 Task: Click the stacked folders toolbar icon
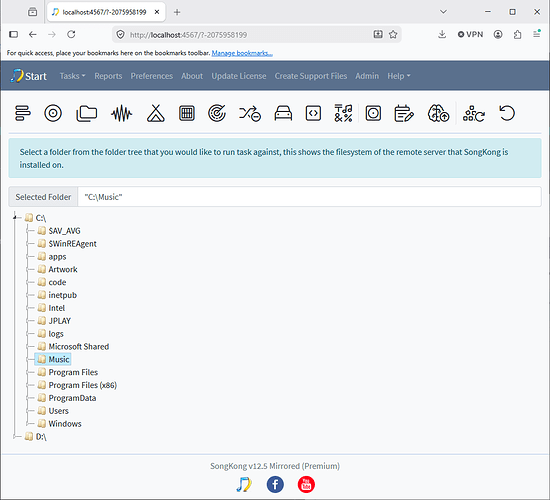click(x=87, y=113)
